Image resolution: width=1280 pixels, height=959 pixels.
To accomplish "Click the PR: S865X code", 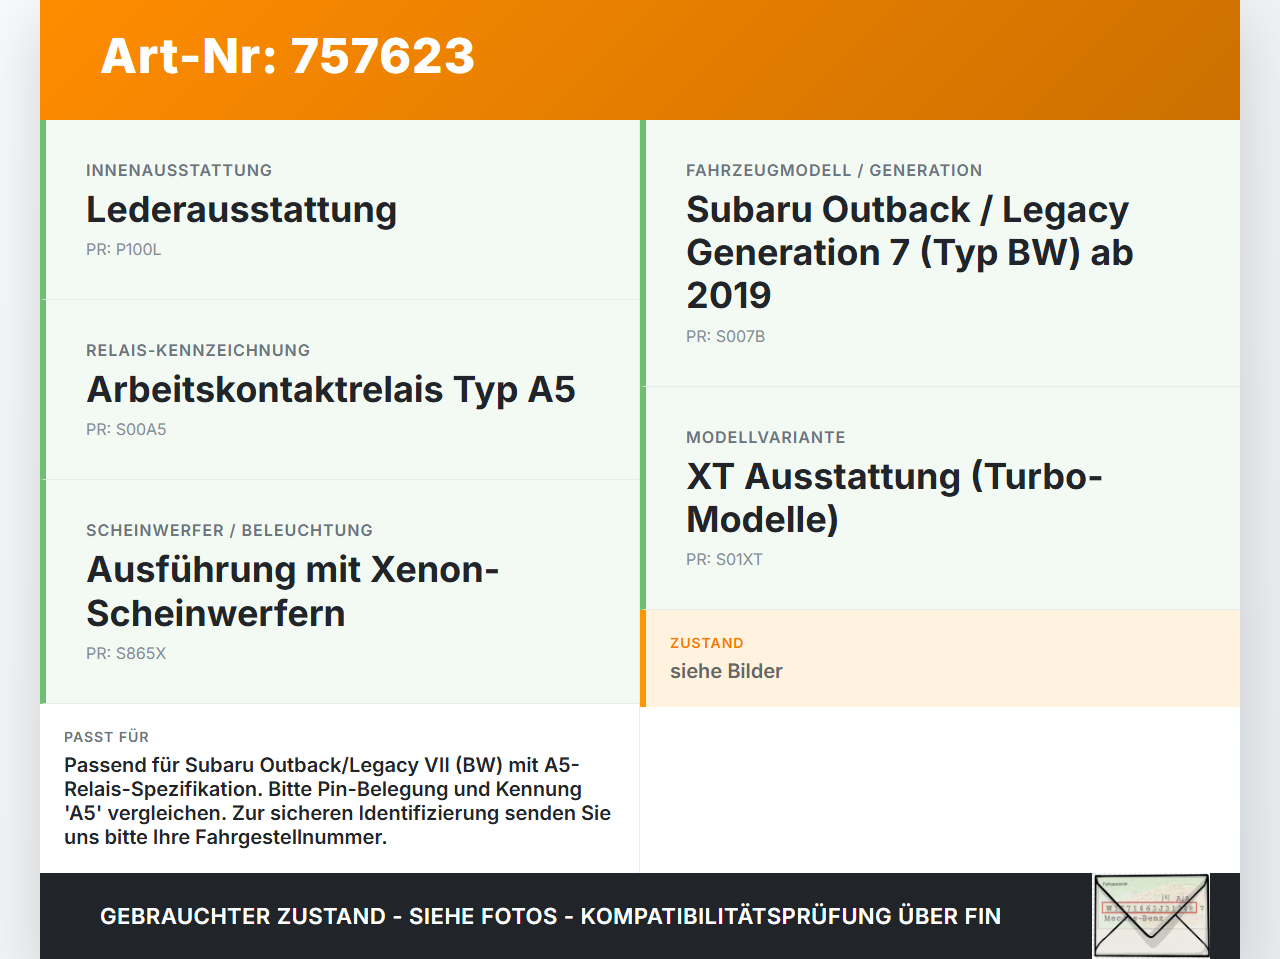I will click(x=126, y=653).
